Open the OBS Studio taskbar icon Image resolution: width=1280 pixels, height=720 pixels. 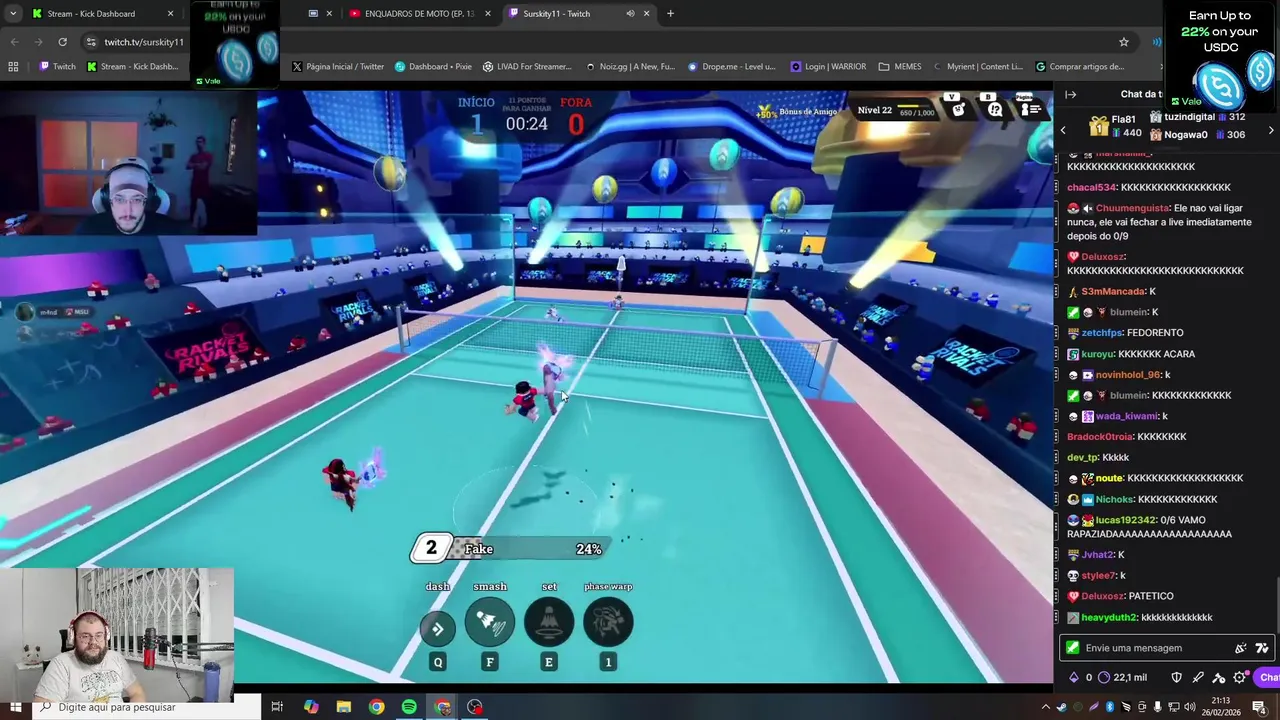474,707
